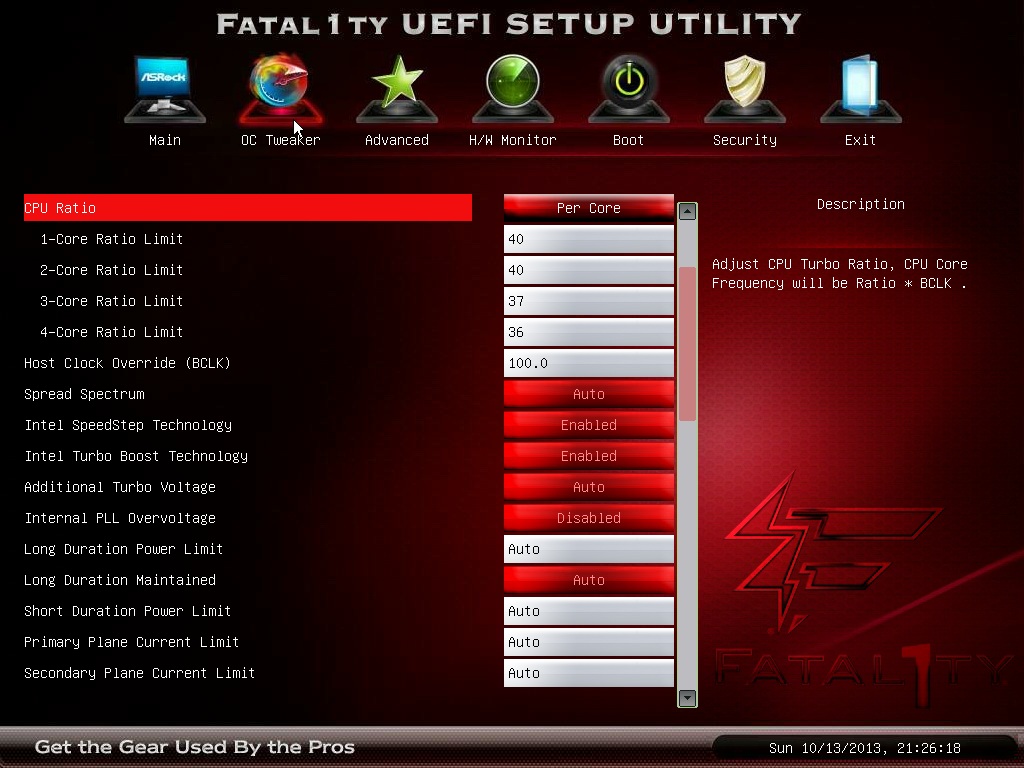The image size is (1024, 768).
Task: Click the date and time display
Action: [865, 748]
